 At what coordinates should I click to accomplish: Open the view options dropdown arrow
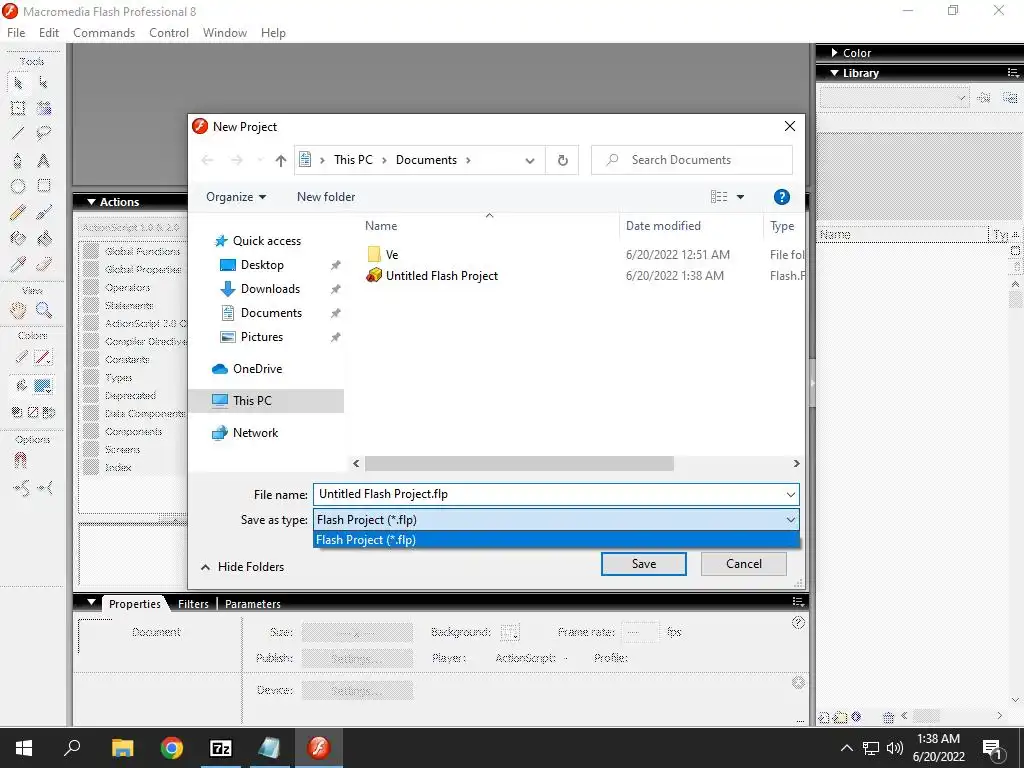741,197
